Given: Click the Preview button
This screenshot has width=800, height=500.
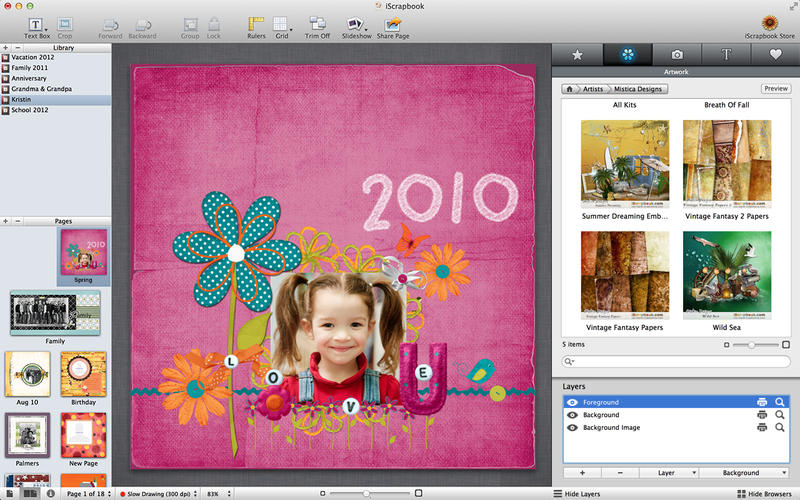Looking at the screenshot, I should click(775, 89).
